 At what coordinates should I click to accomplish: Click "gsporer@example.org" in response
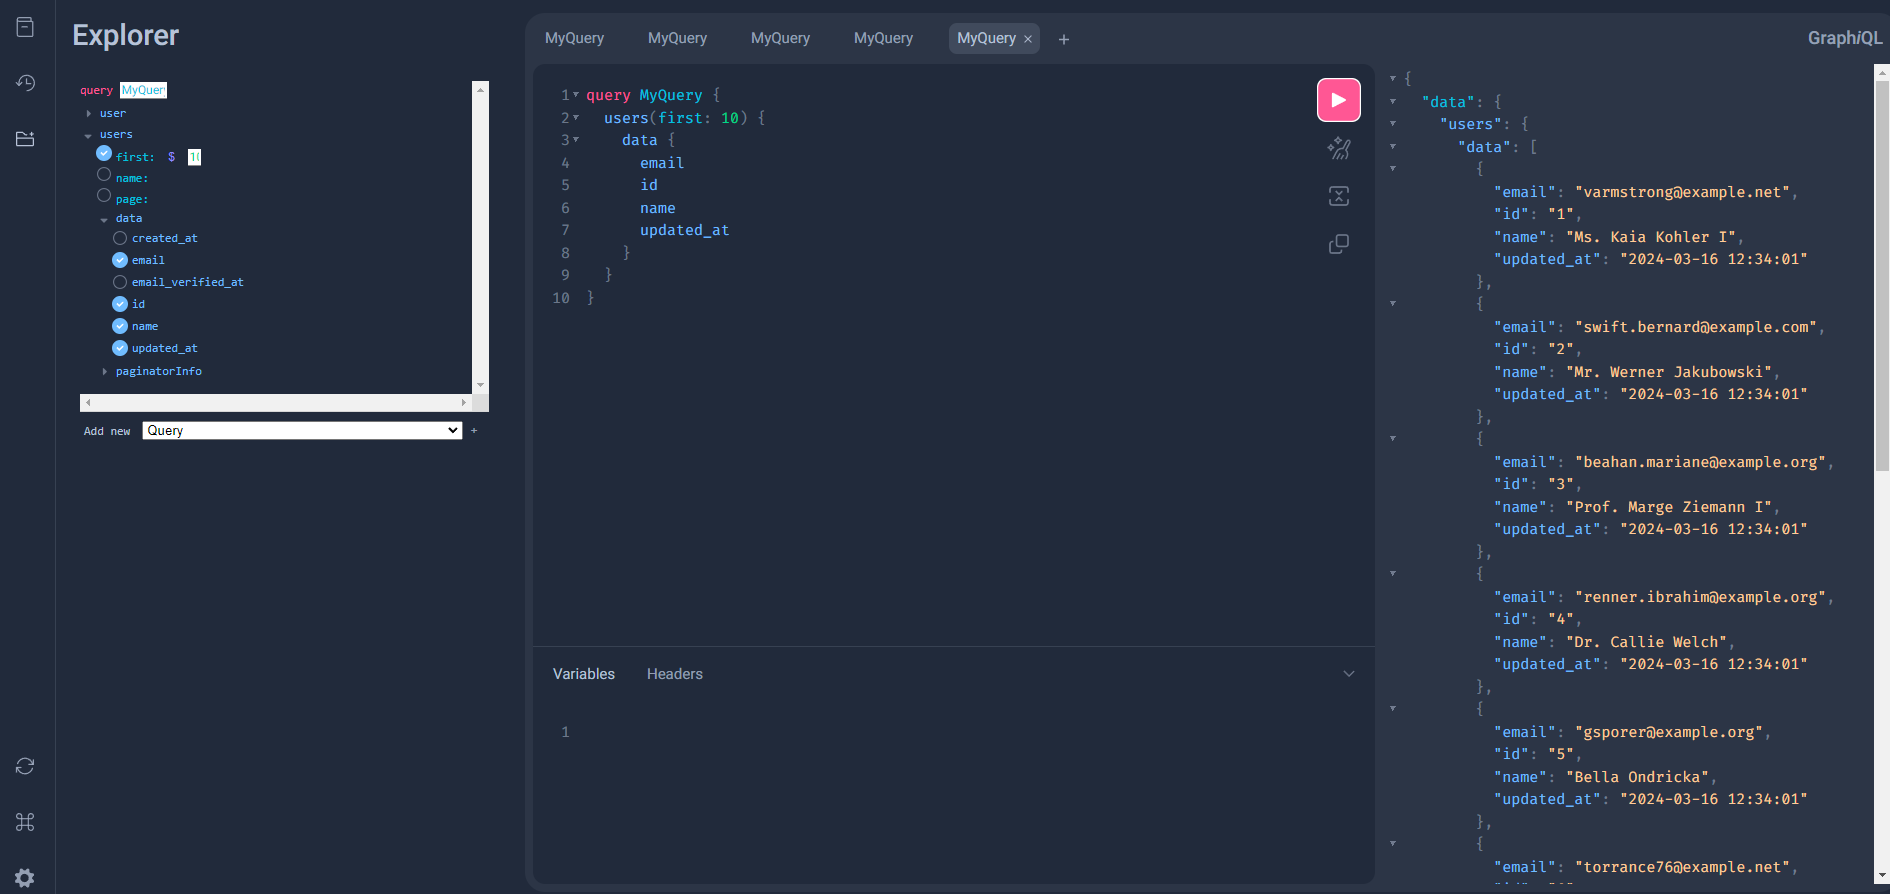tap(1671, 732)
